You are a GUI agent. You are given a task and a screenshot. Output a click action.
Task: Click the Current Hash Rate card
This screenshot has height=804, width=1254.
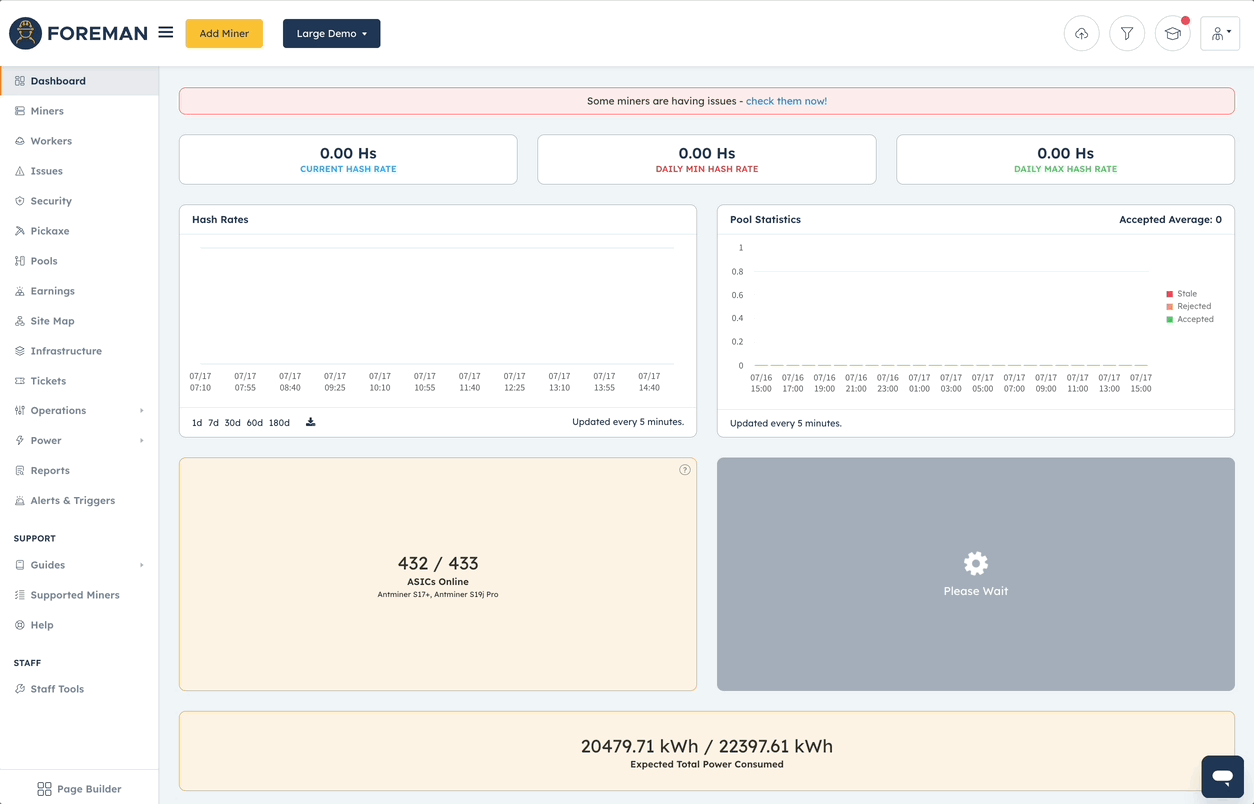click(x=348, y=160)
